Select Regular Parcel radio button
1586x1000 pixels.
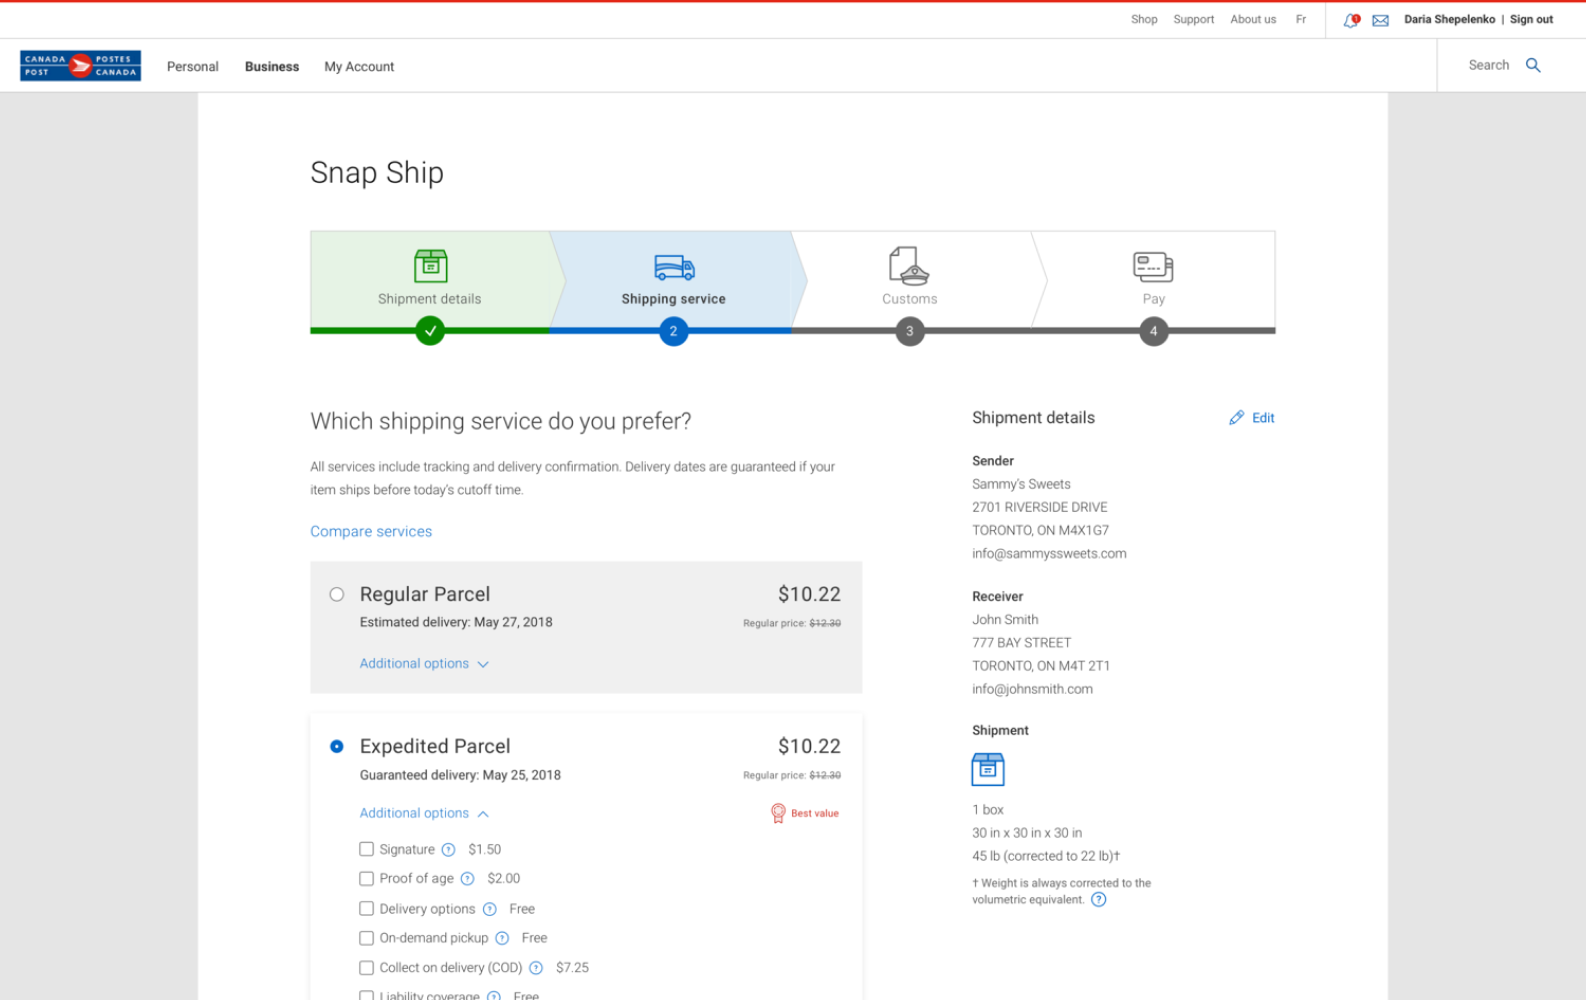click(x=337, y=594)
